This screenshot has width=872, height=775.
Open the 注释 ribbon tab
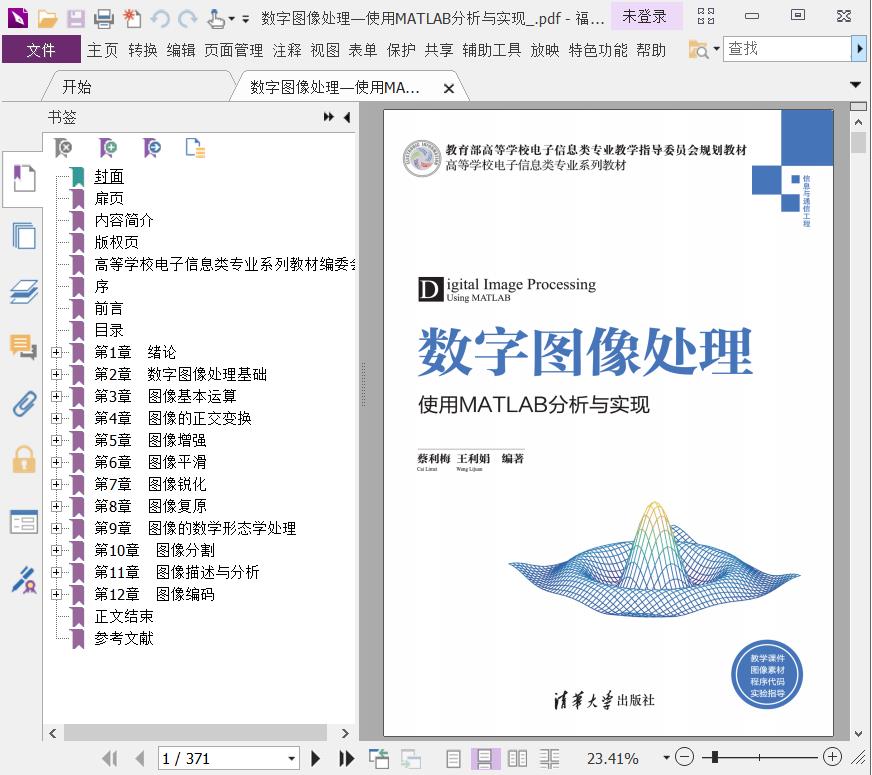coord(287,50)
